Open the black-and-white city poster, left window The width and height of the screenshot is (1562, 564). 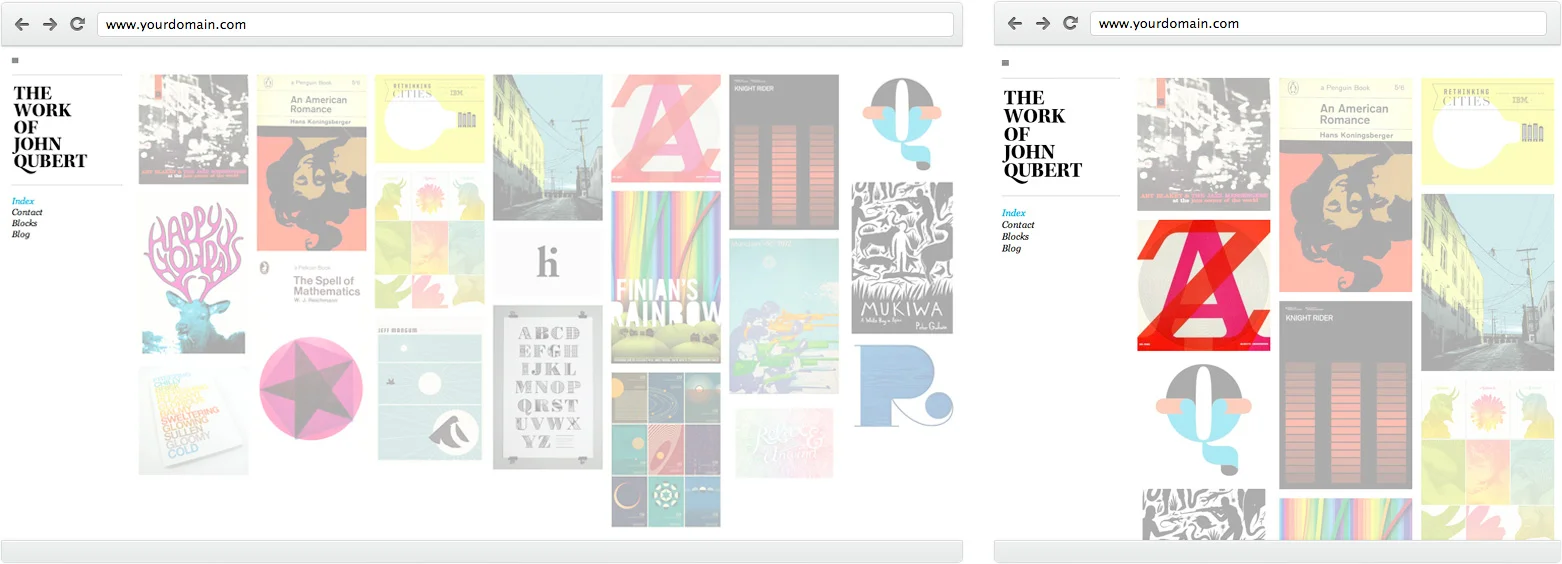pyautogui.click(x=194, y=130)
